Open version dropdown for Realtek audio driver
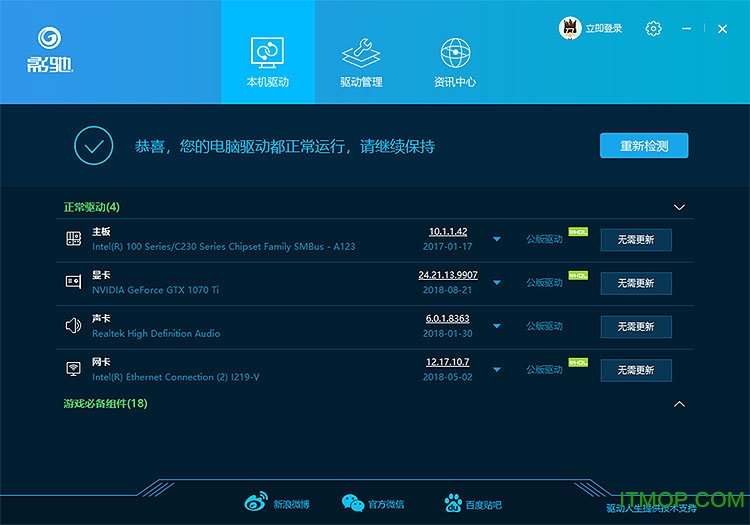This screenshot has height=525, width=750. [497, 326]
